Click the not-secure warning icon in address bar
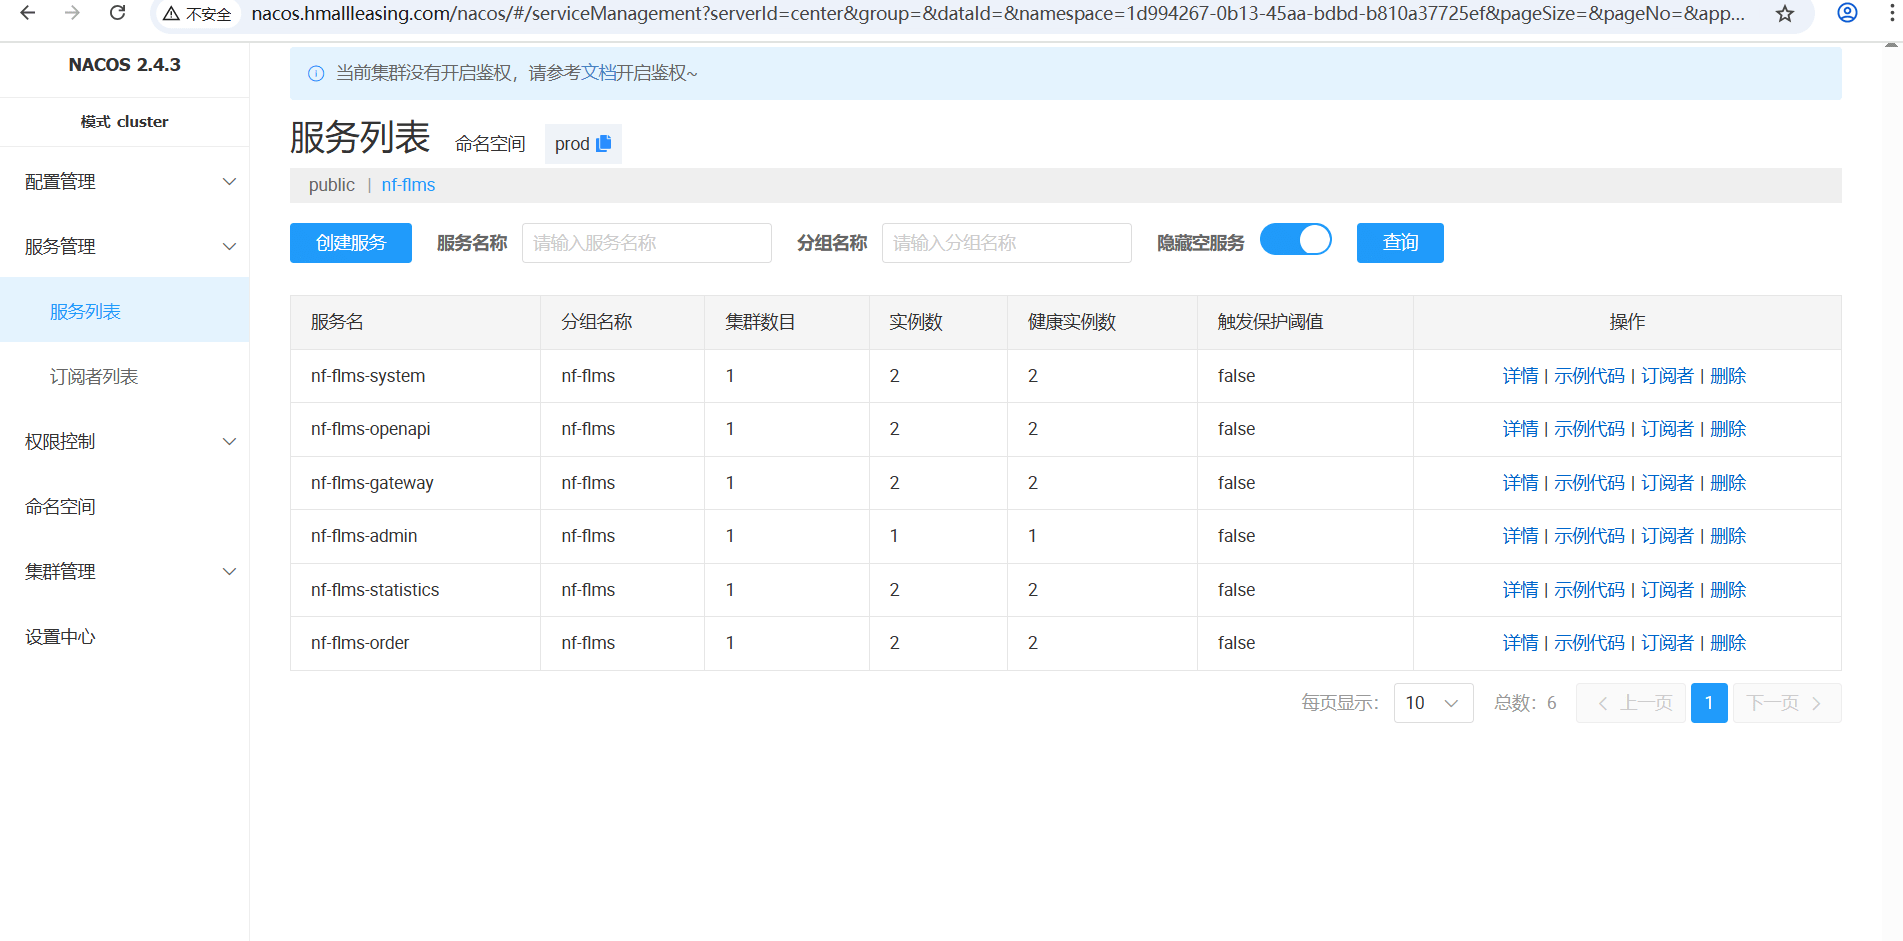Viewport: 1903px width, 941px height. pyautogui.click(x=172, y=14)
